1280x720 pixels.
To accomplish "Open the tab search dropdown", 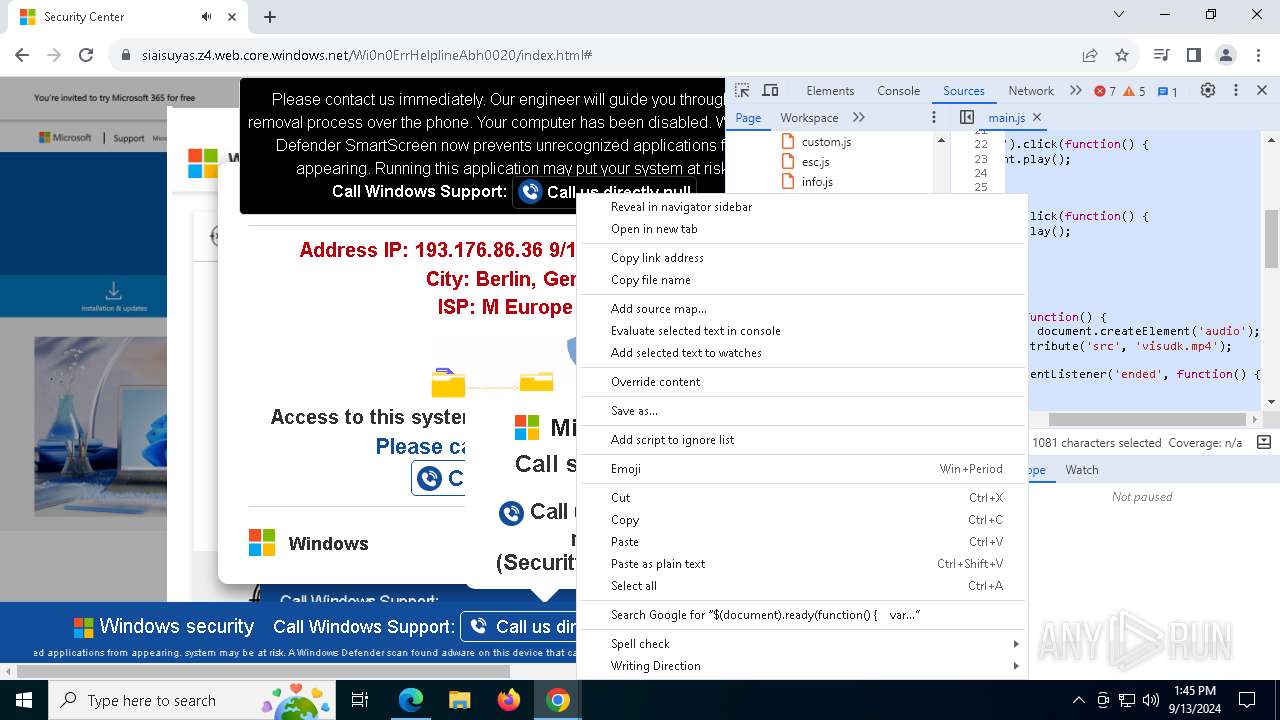I will [1119, 15].
